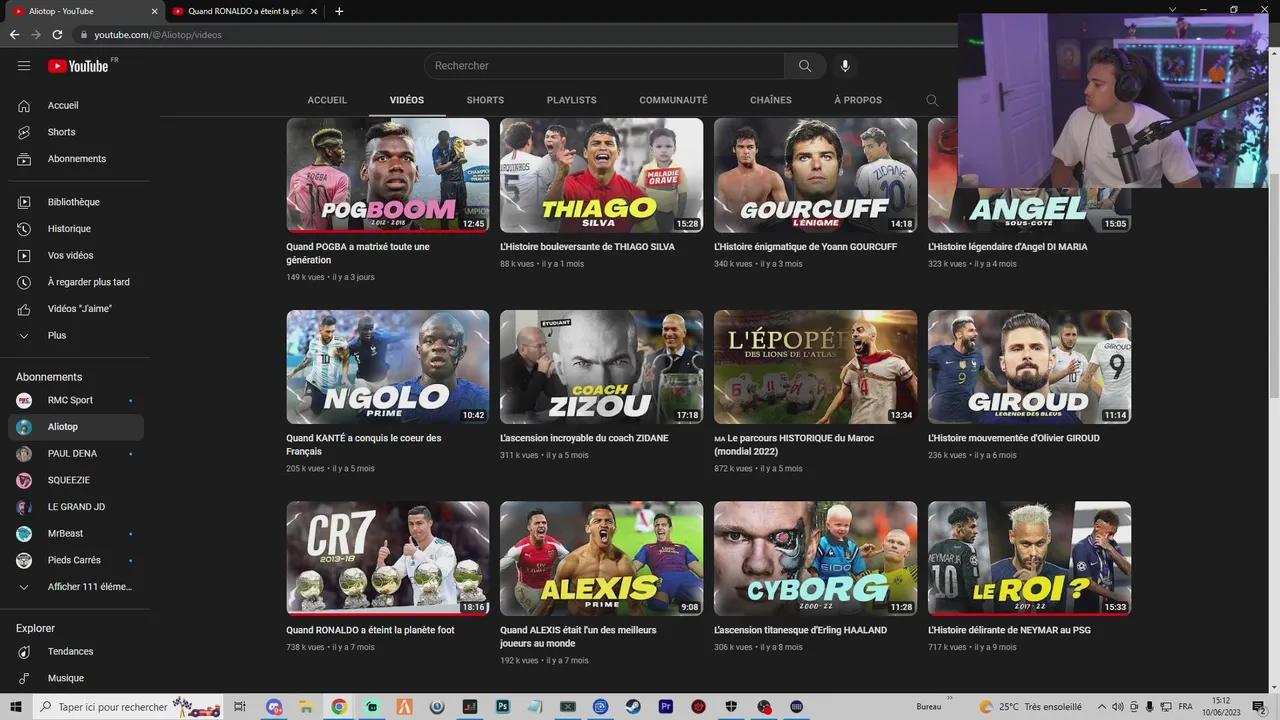Open the Windows notification center
Image resolution: width=1280 pixels, height=720 pixels.
click(1259, 707)
